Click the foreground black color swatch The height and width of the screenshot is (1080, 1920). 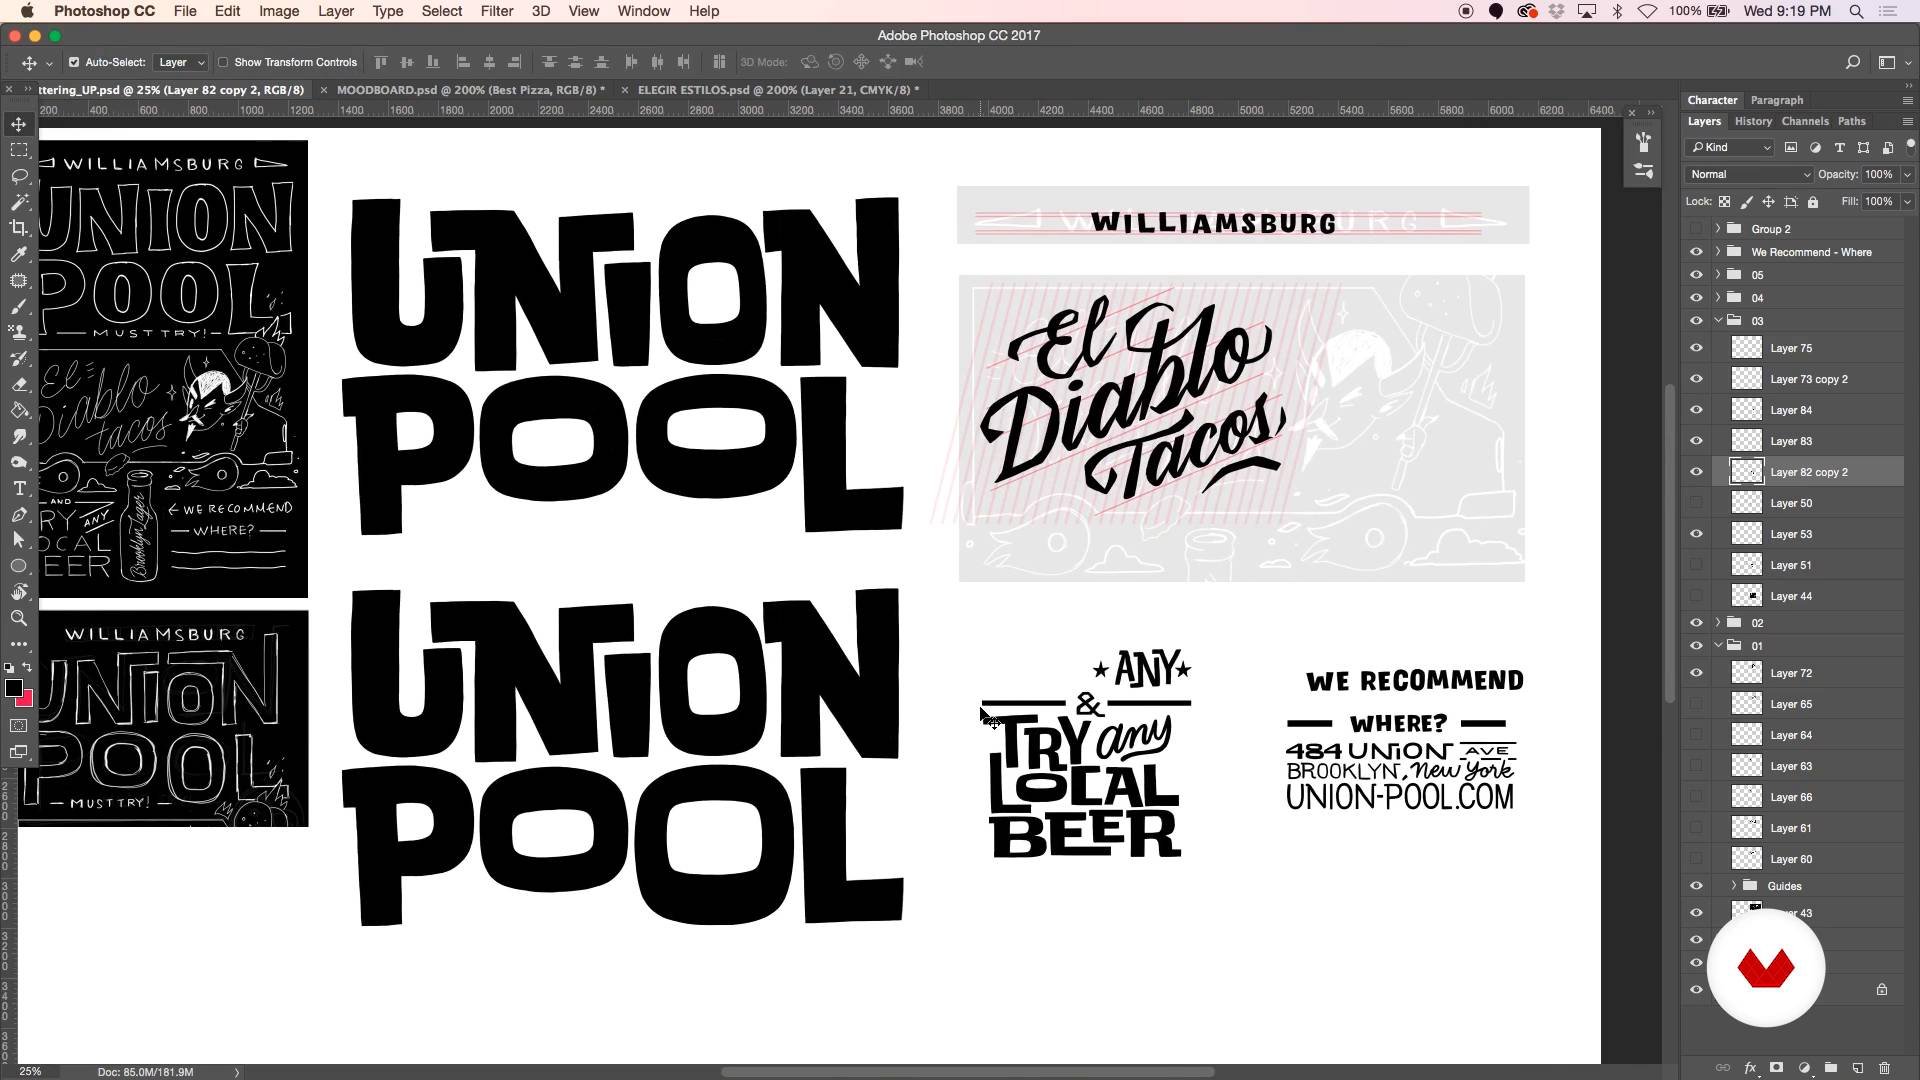13,688
